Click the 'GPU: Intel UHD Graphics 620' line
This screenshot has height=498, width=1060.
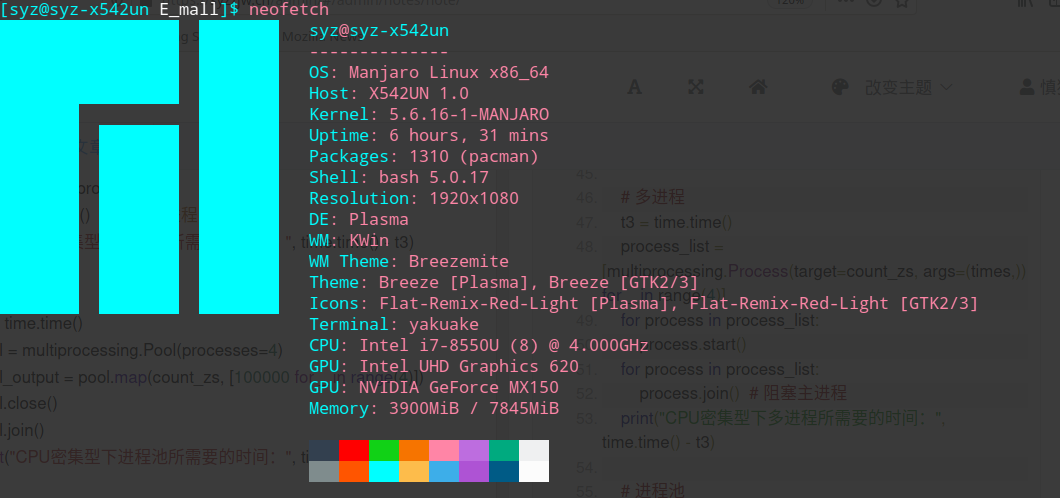[x=443, y=366]
